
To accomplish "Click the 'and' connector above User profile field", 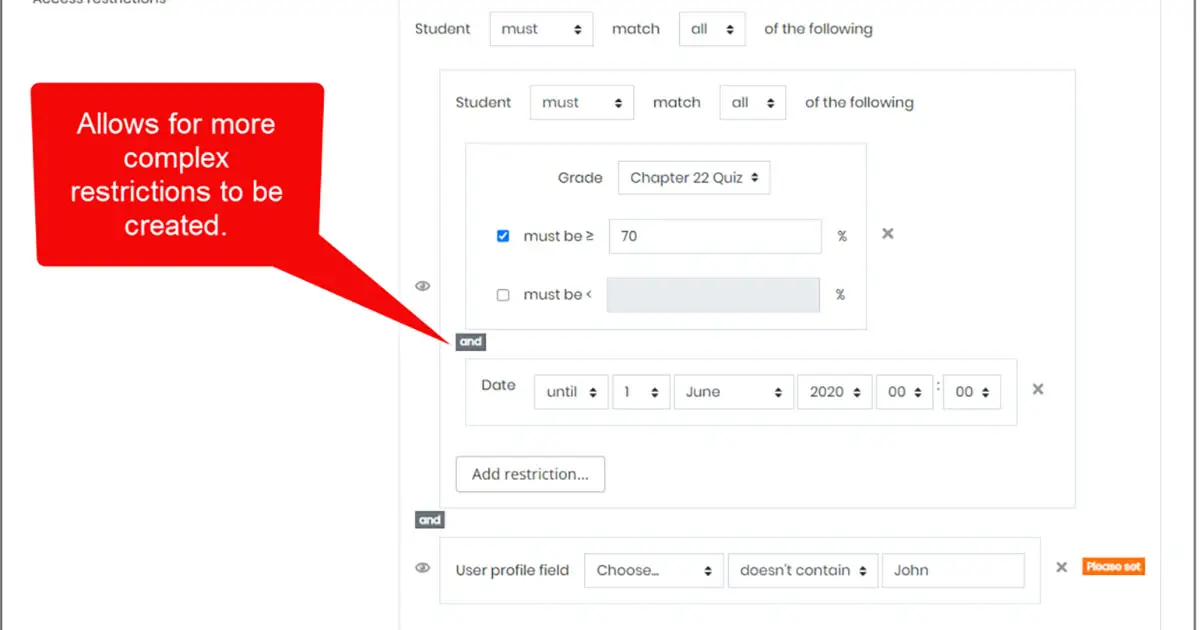I will [x=429, y=519].
